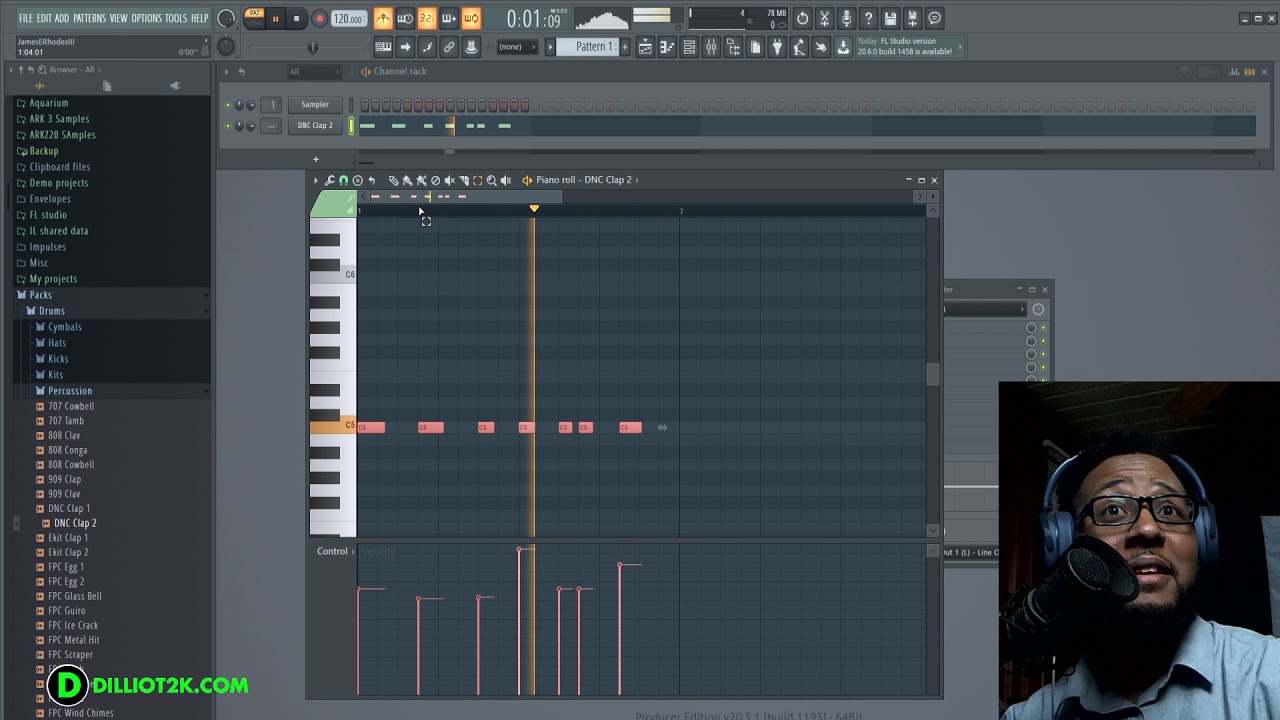
Task: Click the undo history circular arrow icon
Action: 802,18
